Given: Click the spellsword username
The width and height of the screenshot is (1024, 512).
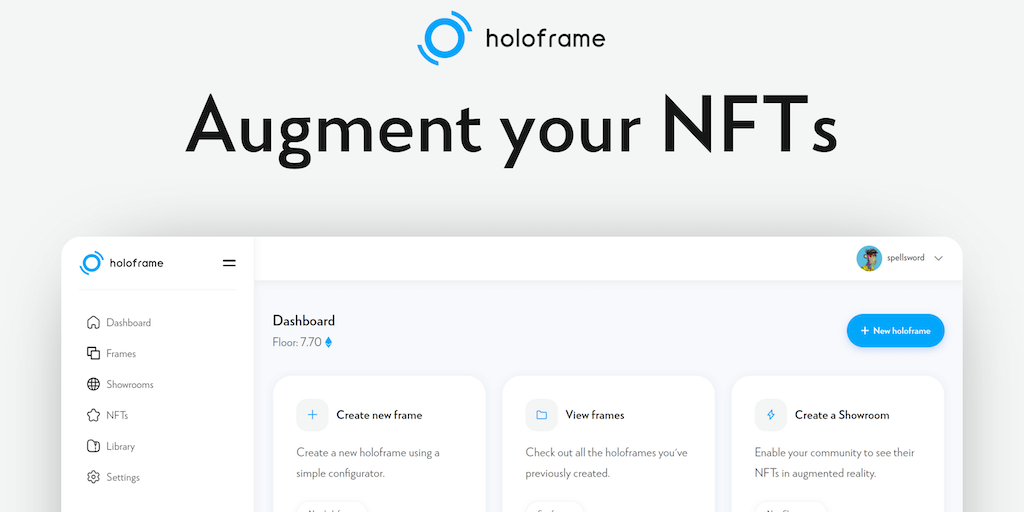Looking at the screenshot, I should tap(905, 258).
